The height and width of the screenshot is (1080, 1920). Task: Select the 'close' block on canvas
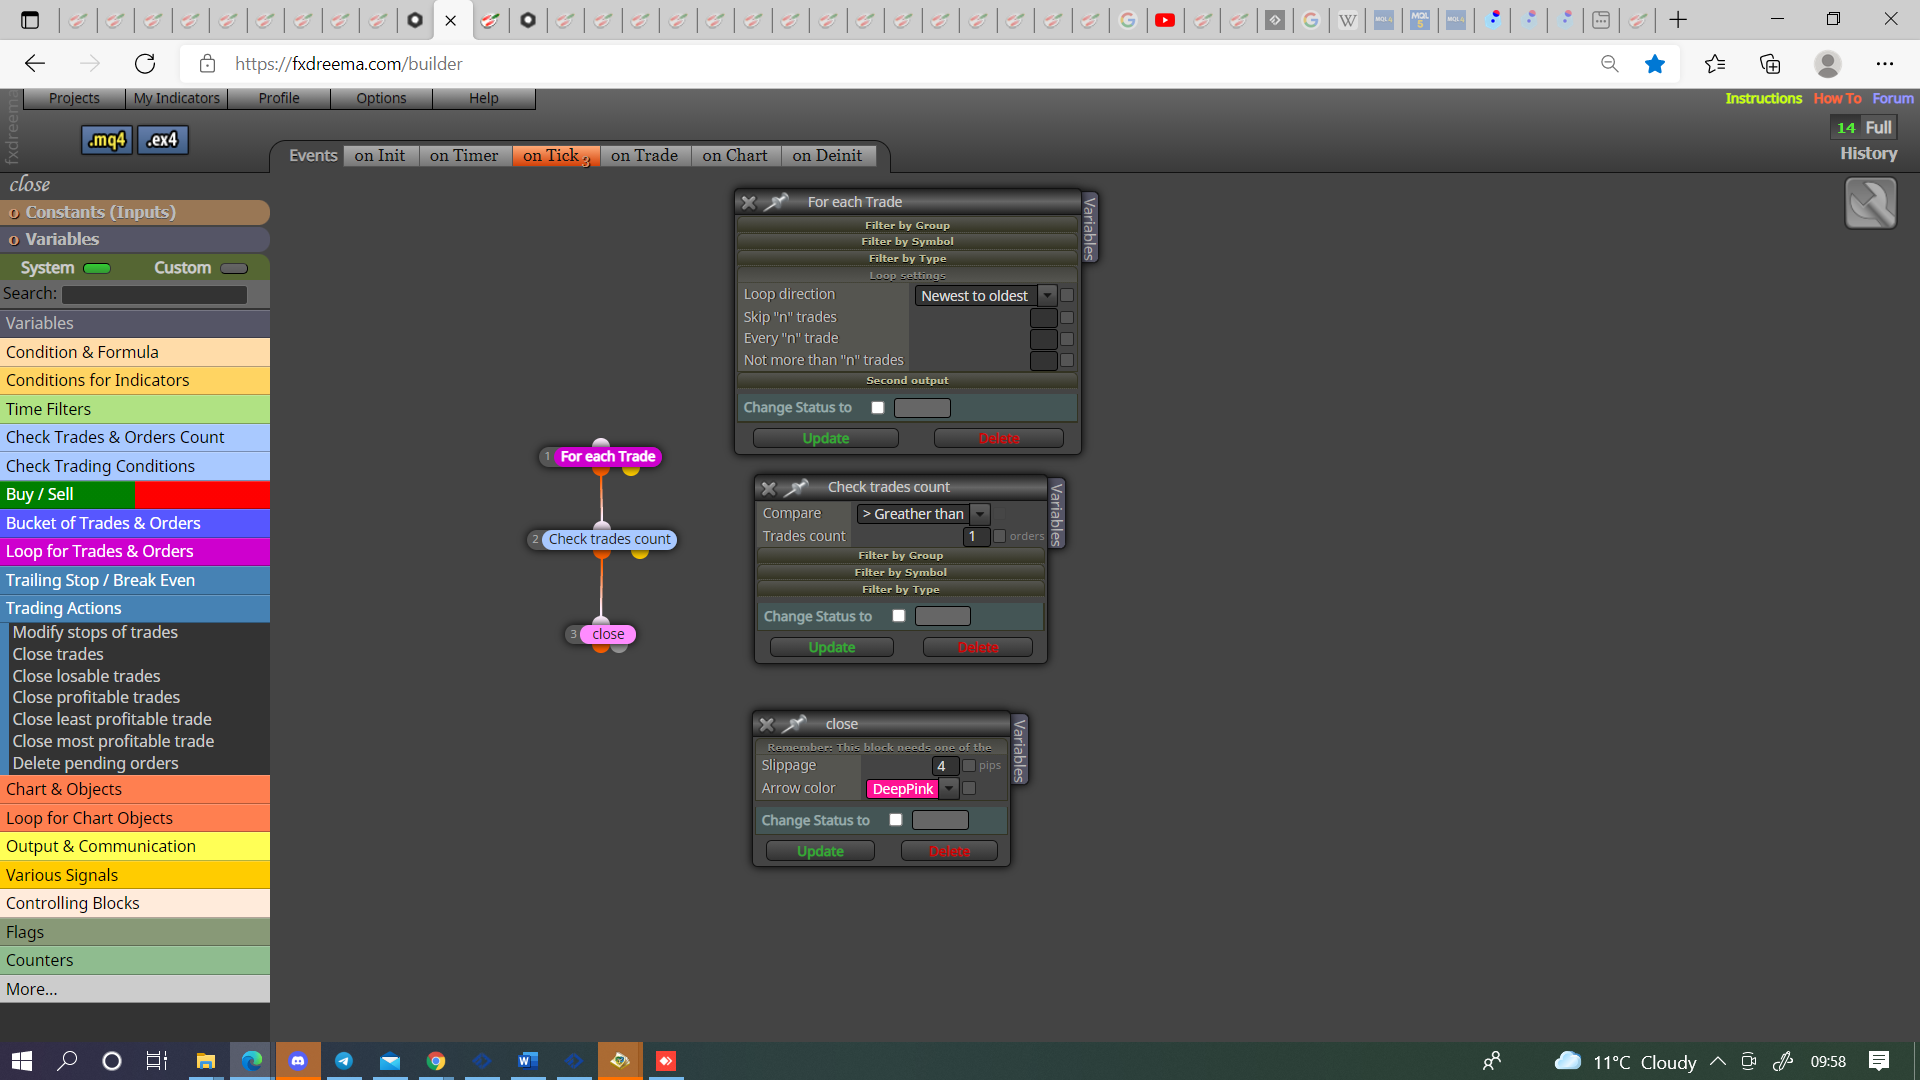coord(607,635)
